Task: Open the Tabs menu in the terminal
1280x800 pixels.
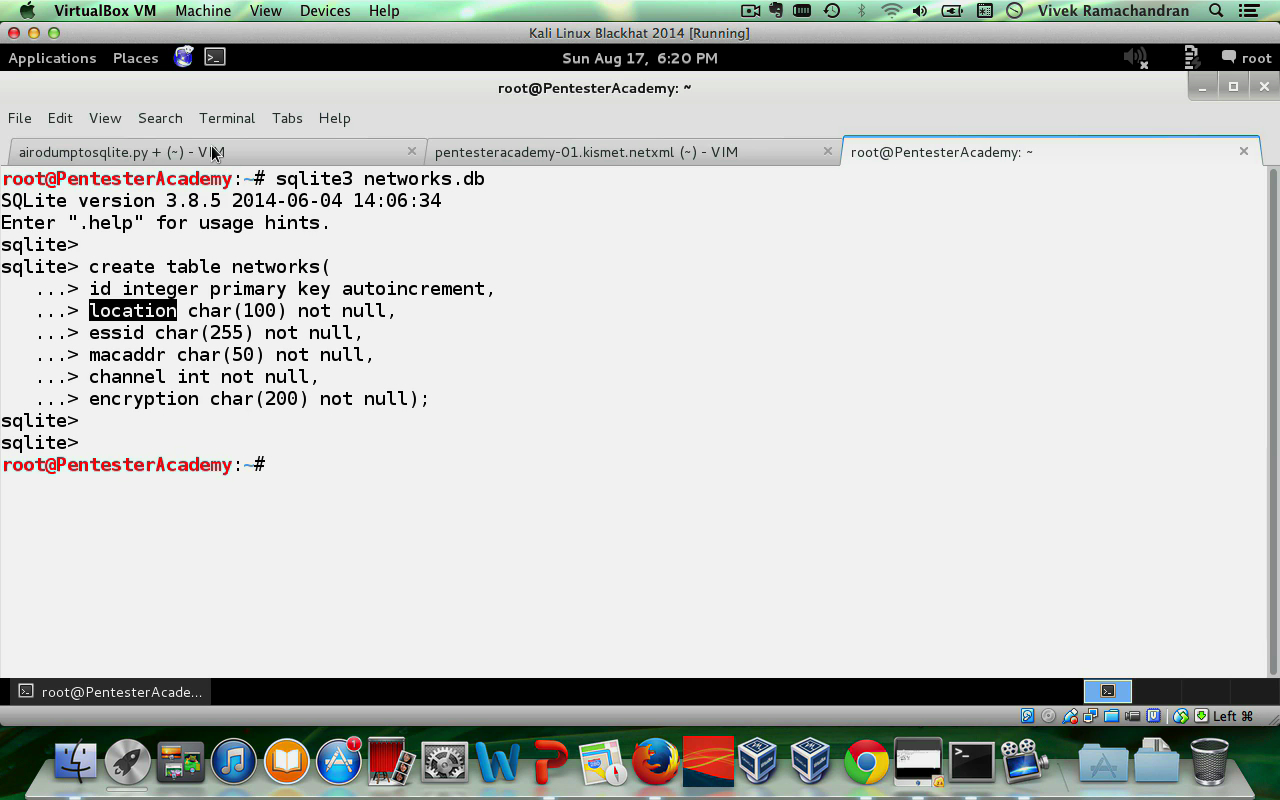Action: click(x=287, y=118)
